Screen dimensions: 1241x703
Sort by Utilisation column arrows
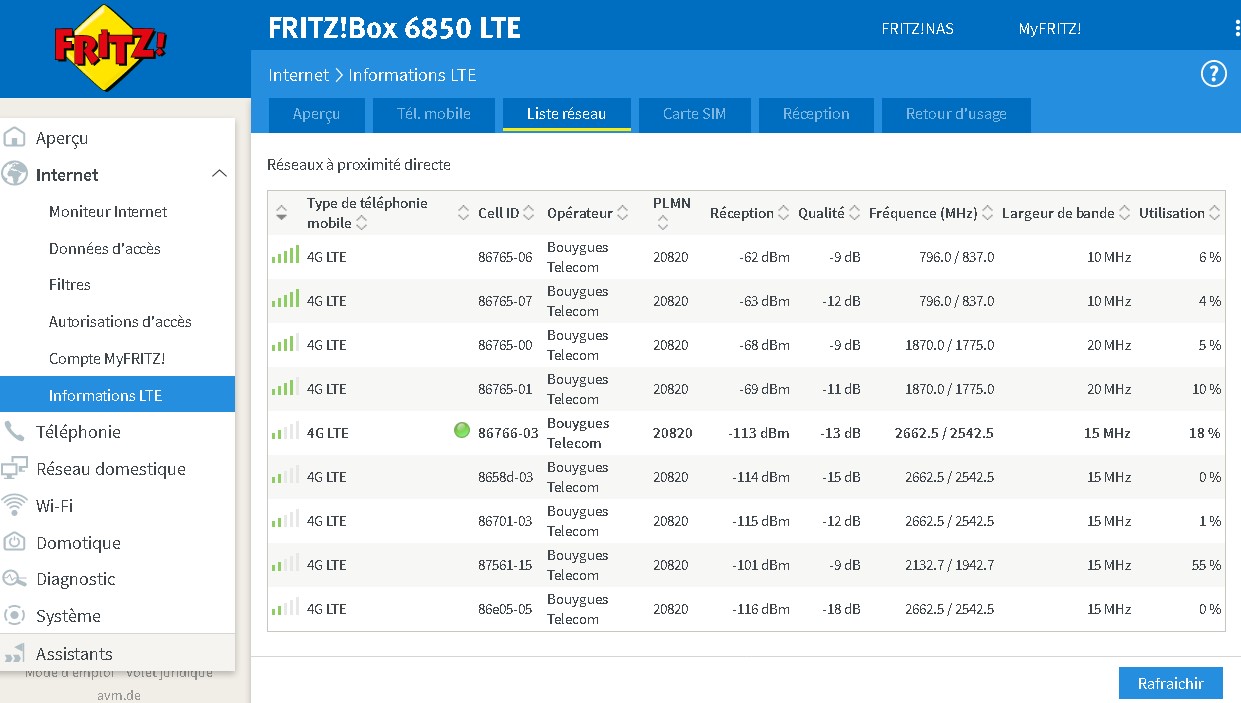click(1214, 213)
